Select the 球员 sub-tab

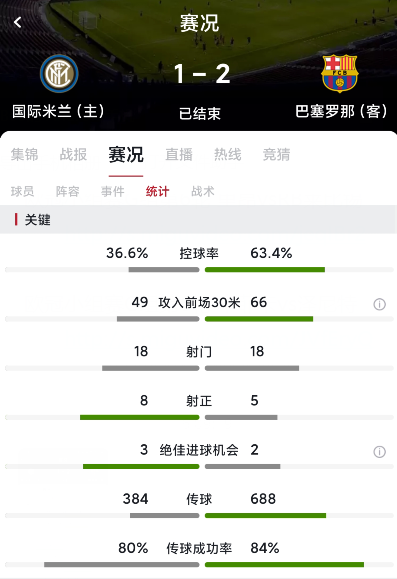22,191
